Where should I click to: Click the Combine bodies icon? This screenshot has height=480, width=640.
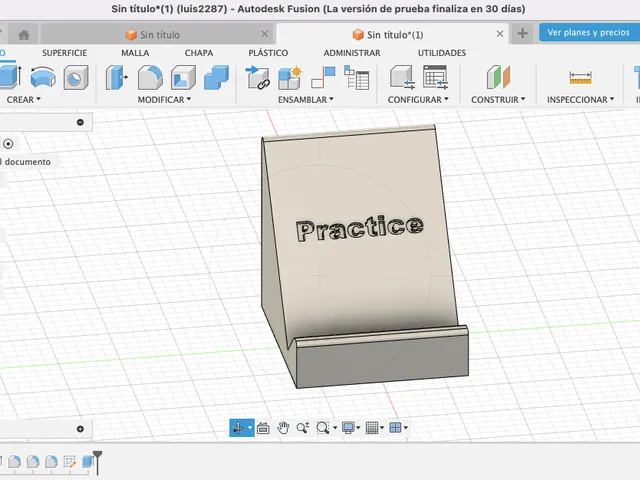click(x=216, y=77)
